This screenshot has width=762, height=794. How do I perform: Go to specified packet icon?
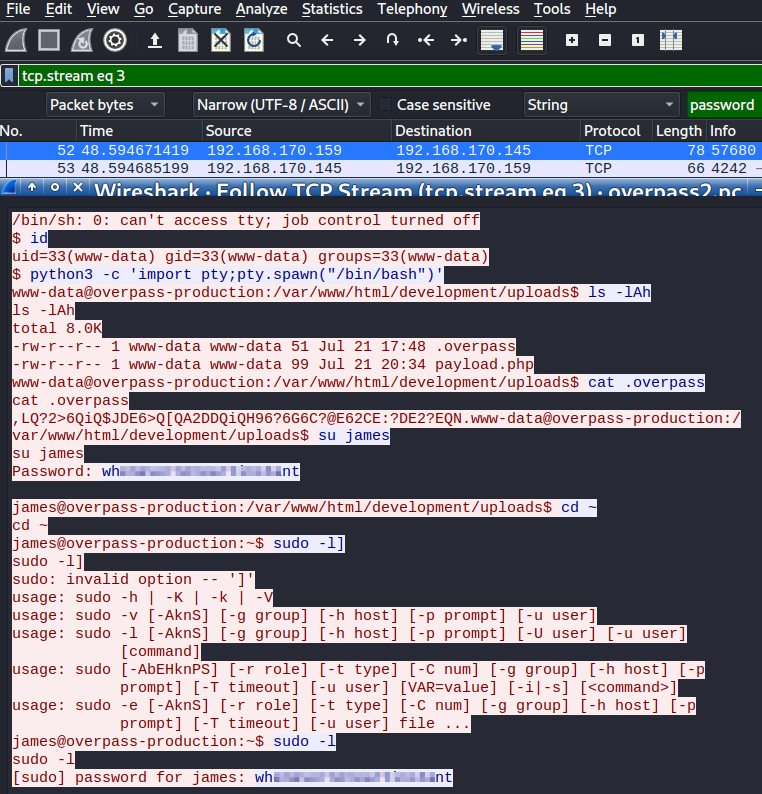[392, 40]
